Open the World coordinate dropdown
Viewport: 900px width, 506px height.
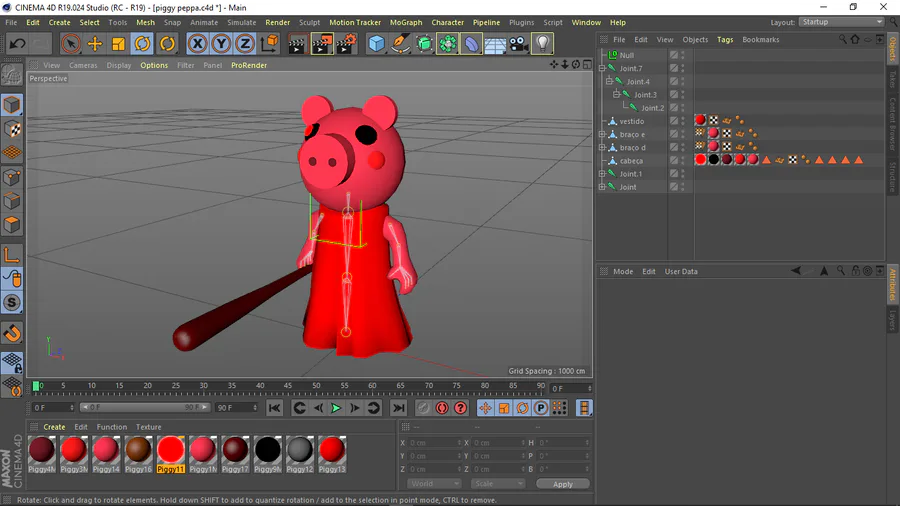434,484
